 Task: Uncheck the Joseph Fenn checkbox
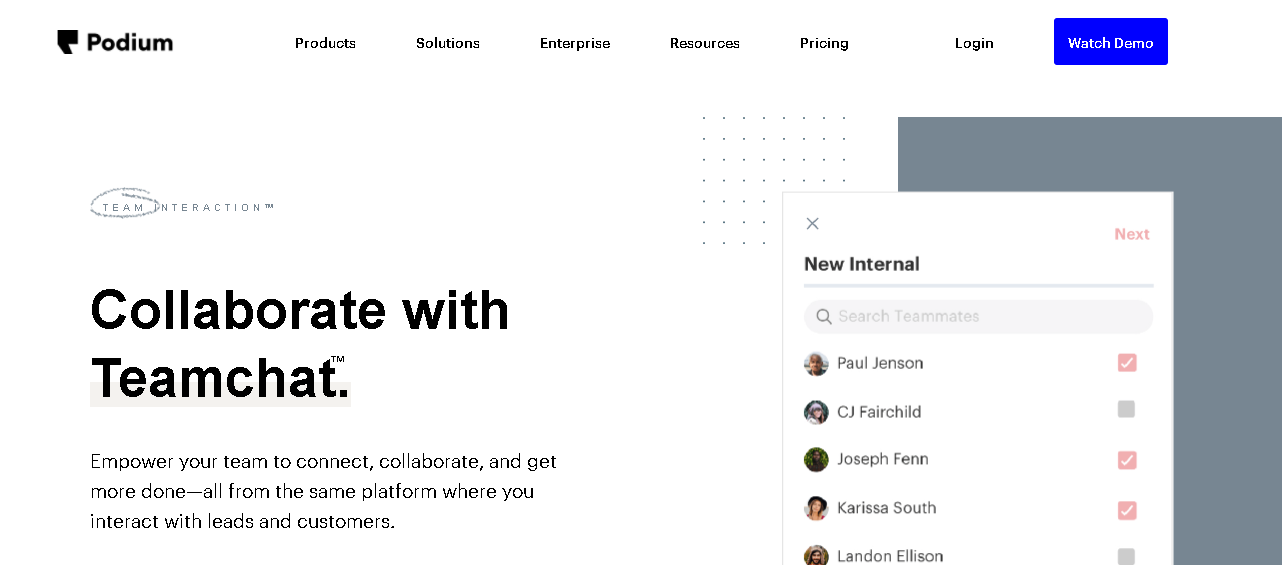coord(1127,460)
